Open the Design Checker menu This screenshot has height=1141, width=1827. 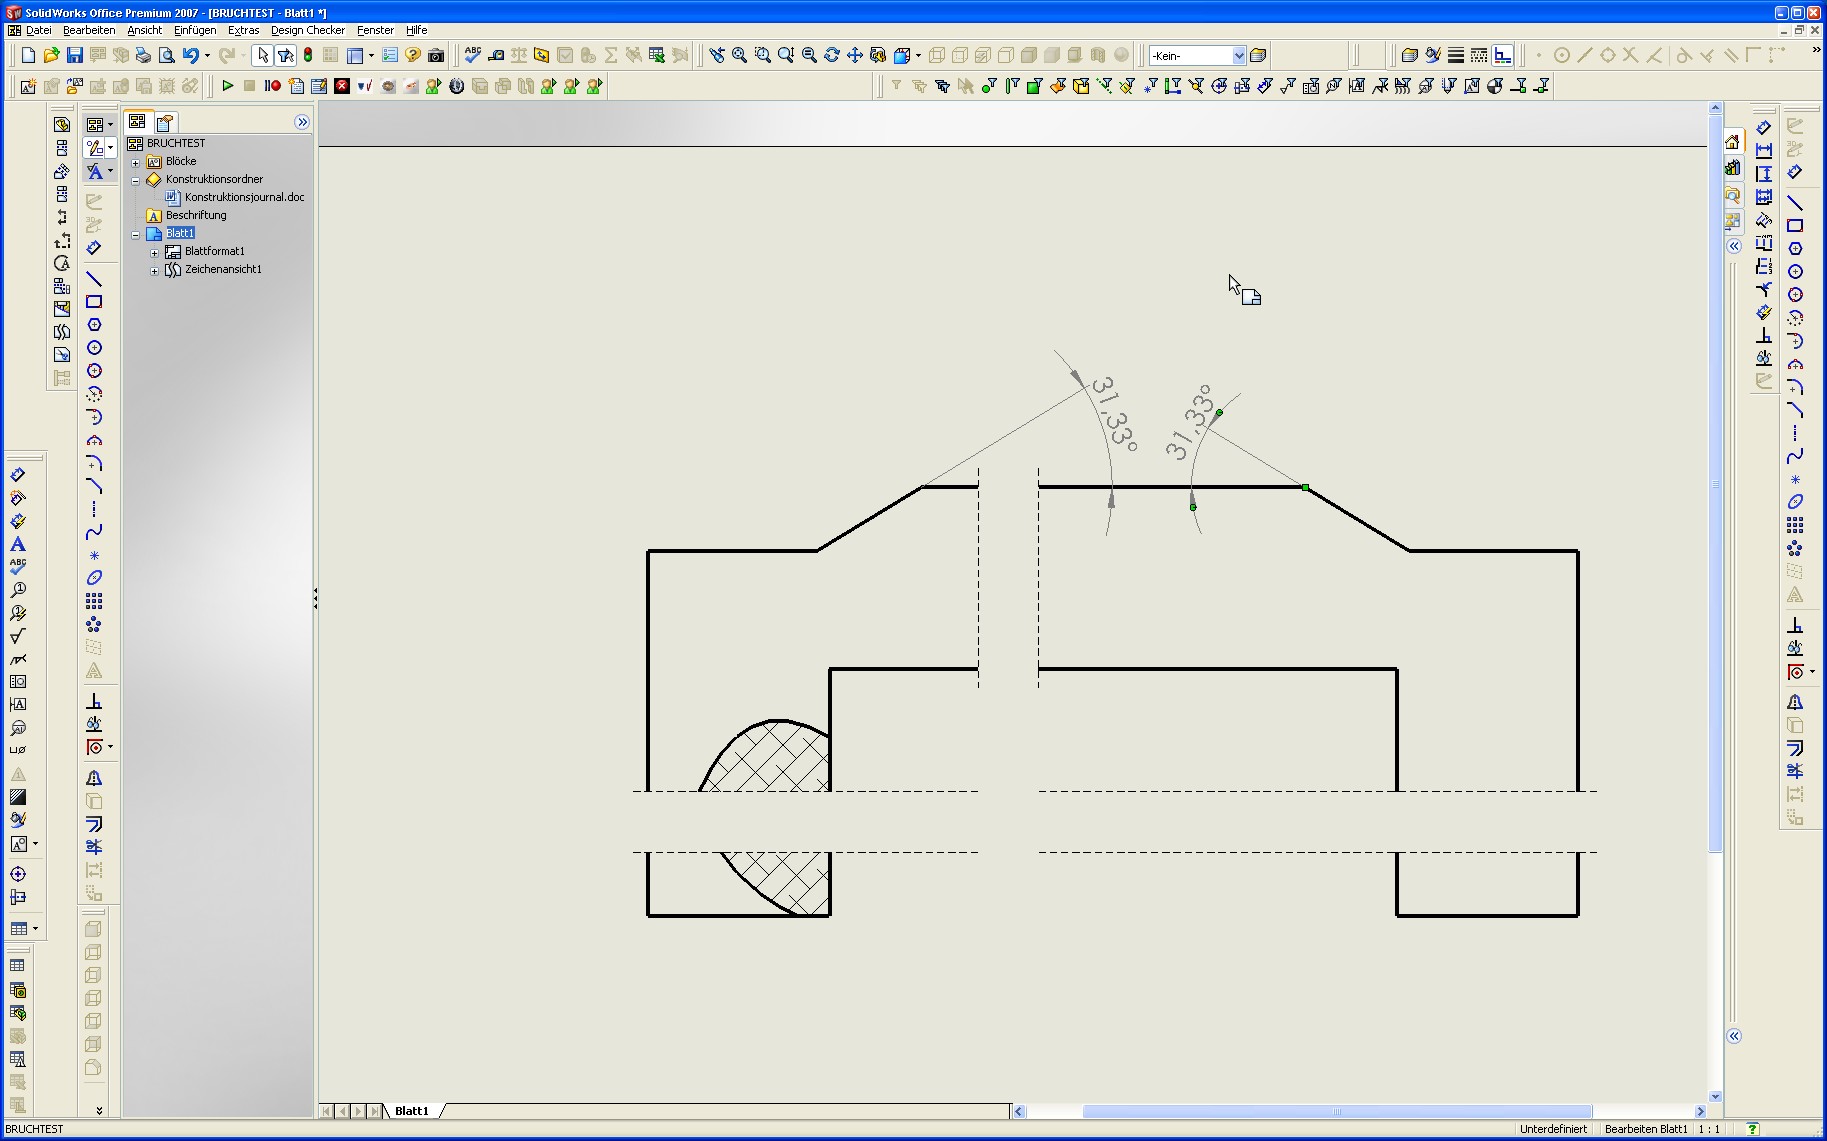[308, 30]
